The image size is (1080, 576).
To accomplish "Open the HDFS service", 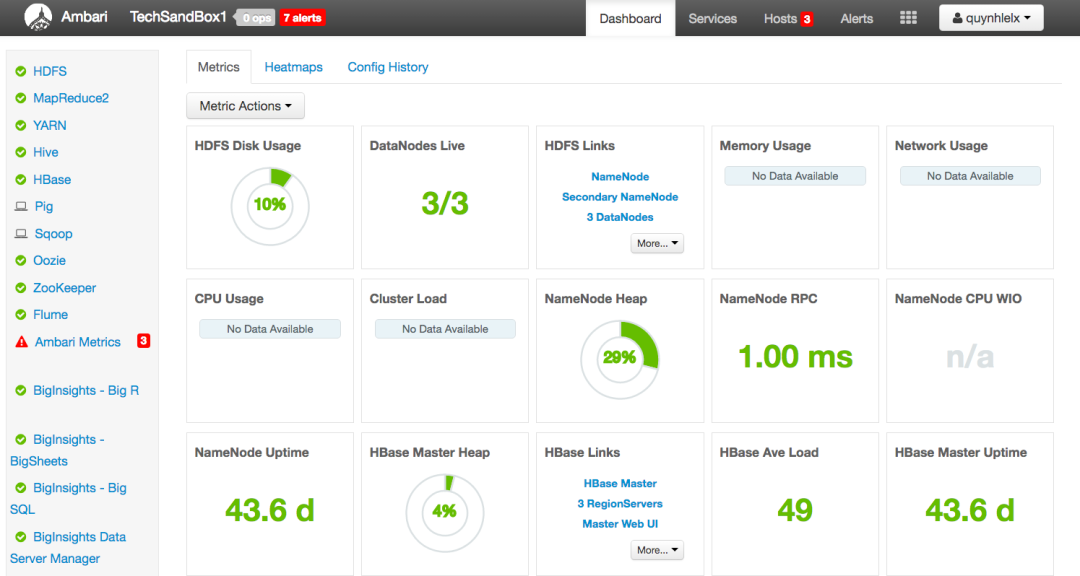I will (x=50, y=71).
